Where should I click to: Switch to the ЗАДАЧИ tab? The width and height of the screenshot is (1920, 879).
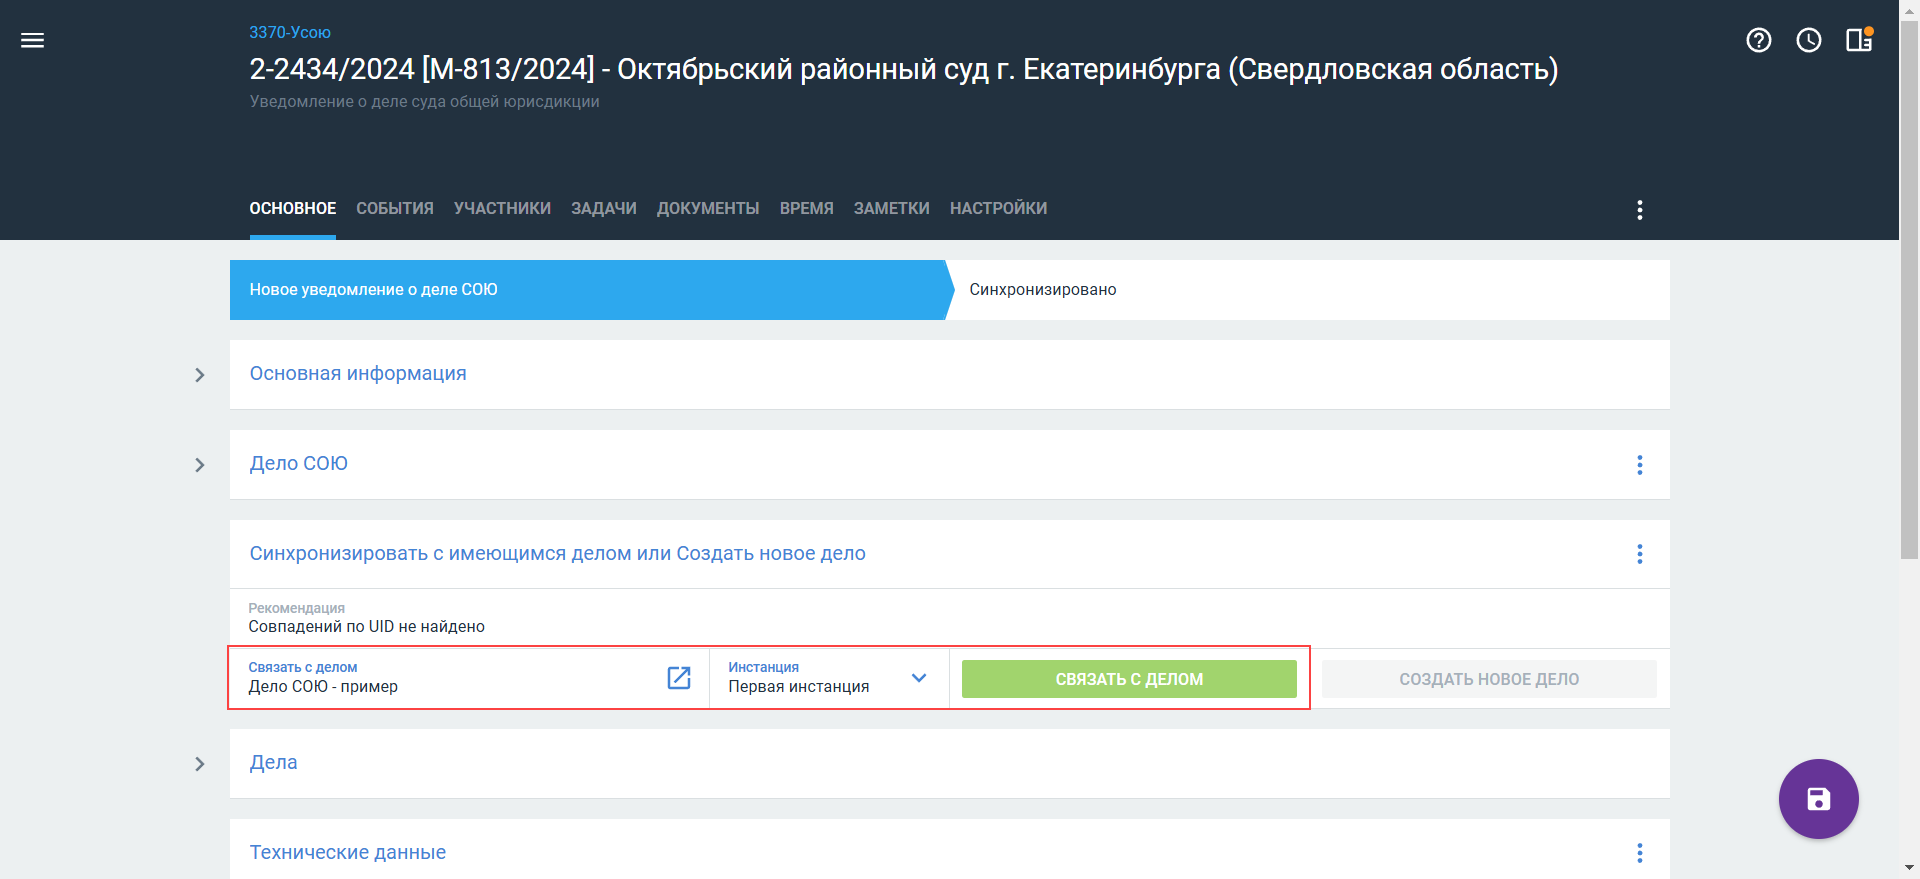pos(604,208)
